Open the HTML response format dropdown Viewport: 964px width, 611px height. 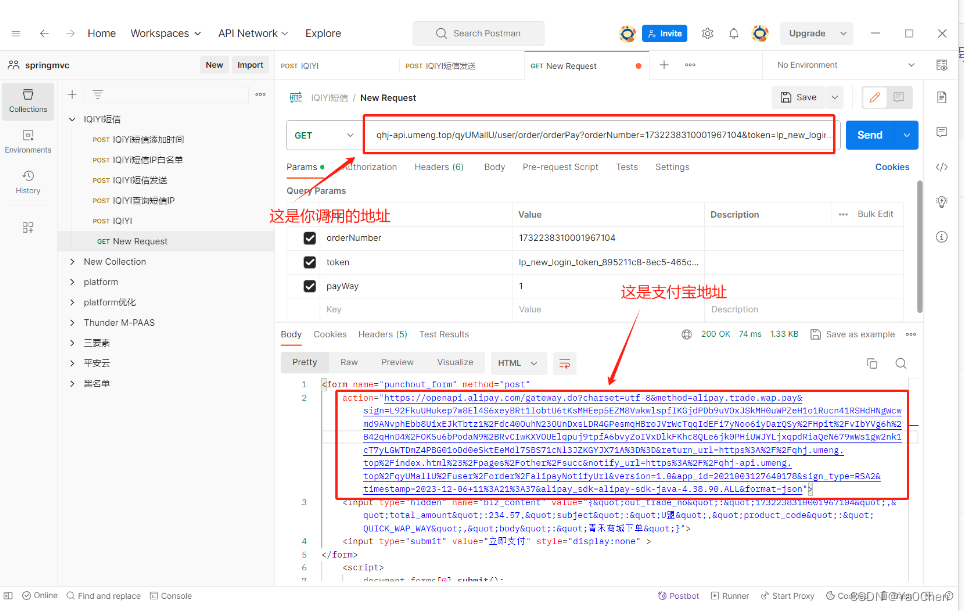point(517,363)
